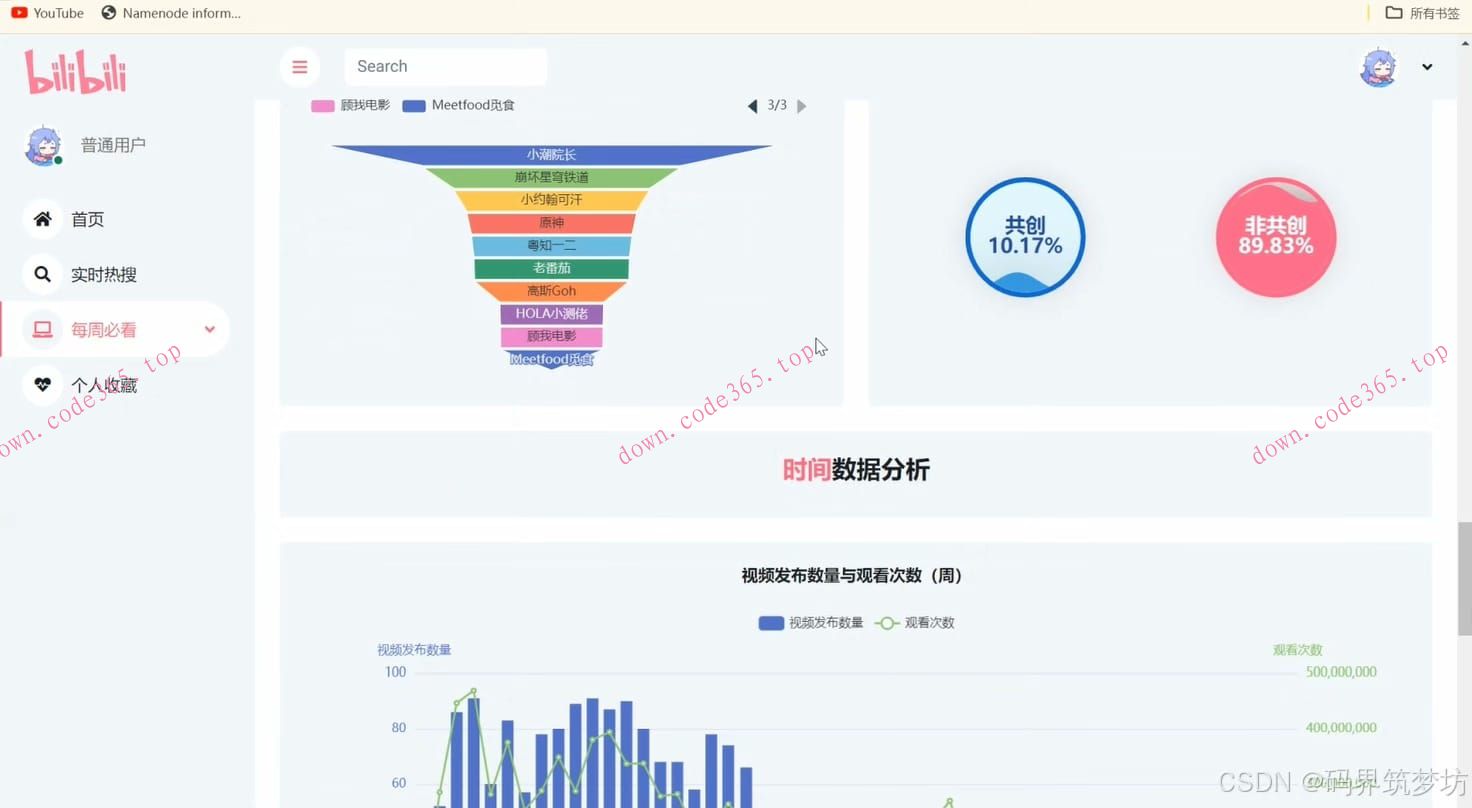Toggle the 视频发布数量 bar series legend
The width and height of the screenshot is (1472, 808).
[x=810, y=622]
